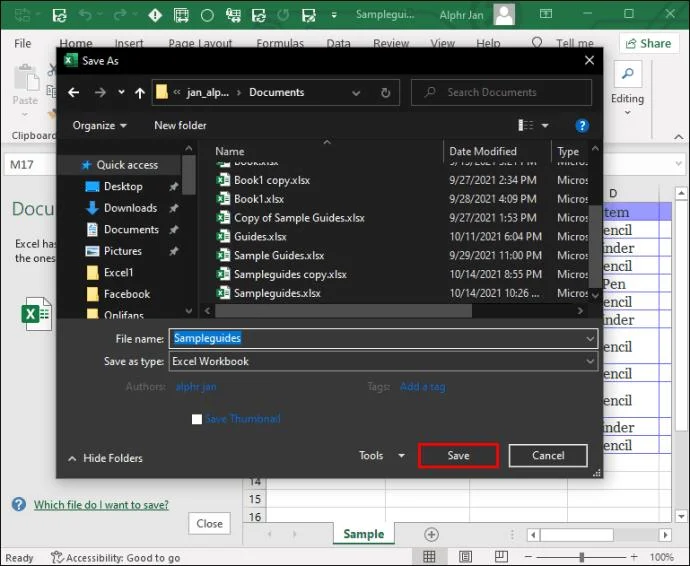
Task: Open the Excel1 folder
Action: pos(118,272)
